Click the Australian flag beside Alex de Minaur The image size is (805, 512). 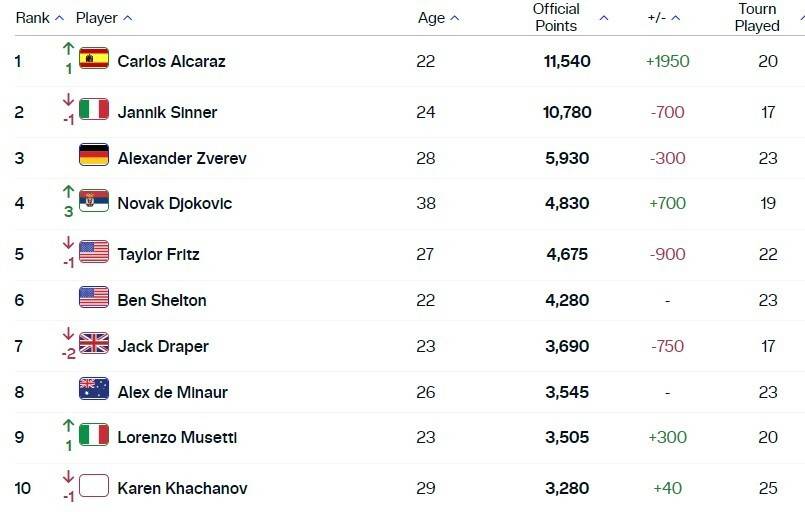click(x=94, y=390)
